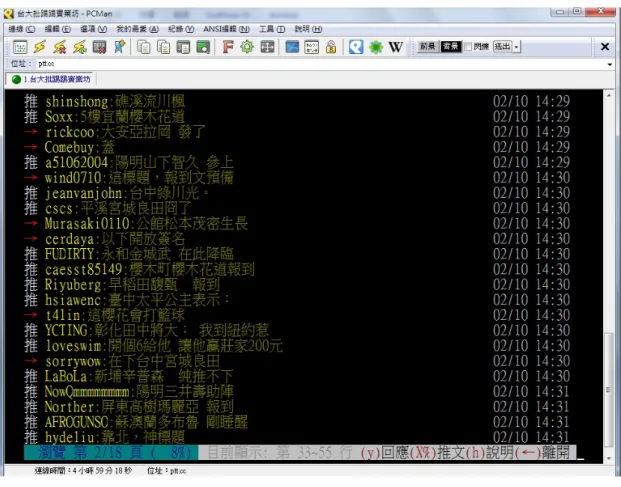This screenshot has width=621, height=487.
Task: Select the 台大批踢踢實業坊 connection tab
Action: tap(51, 79)
